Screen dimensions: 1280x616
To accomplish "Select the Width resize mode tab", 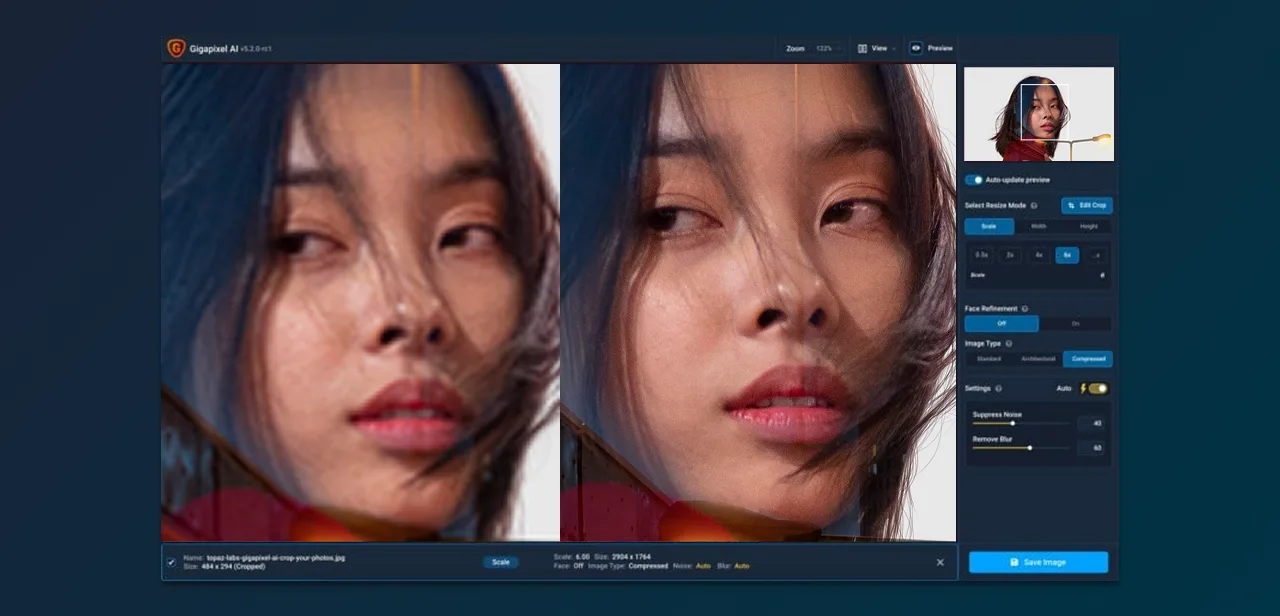I will point(1038,227).
